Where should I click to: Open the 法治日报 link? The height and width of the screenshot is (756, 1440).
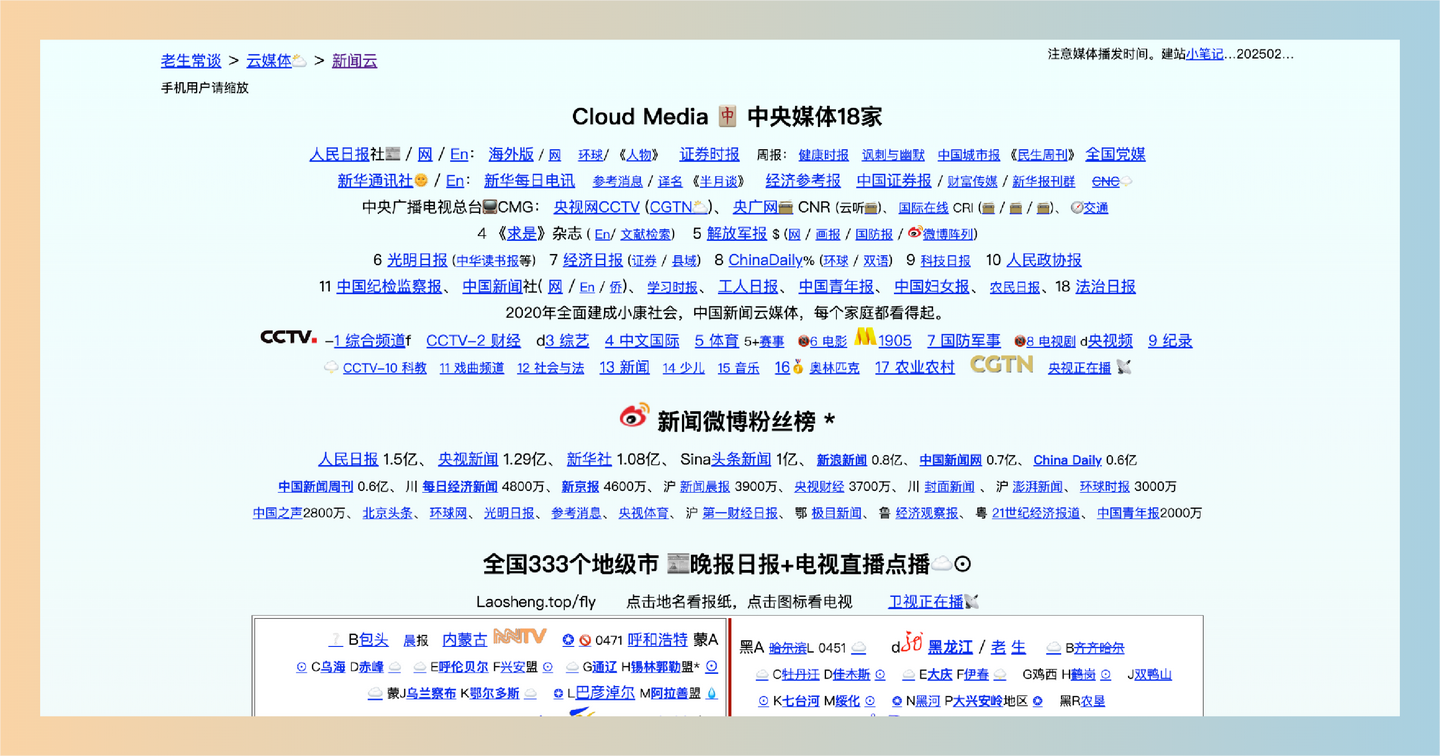[x=1106, y=287]
